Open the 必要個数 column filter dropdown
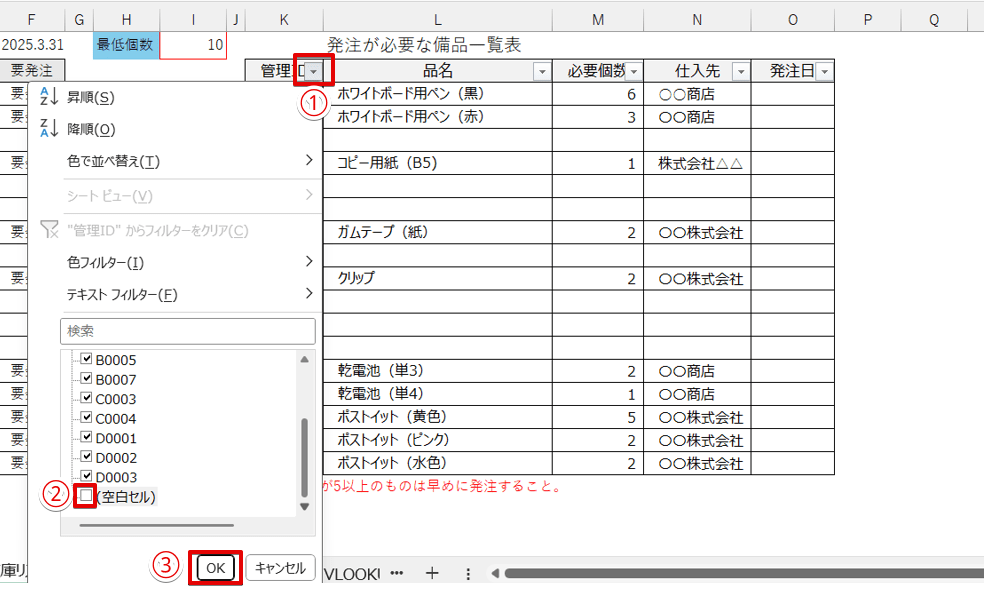 coord(634,72)
